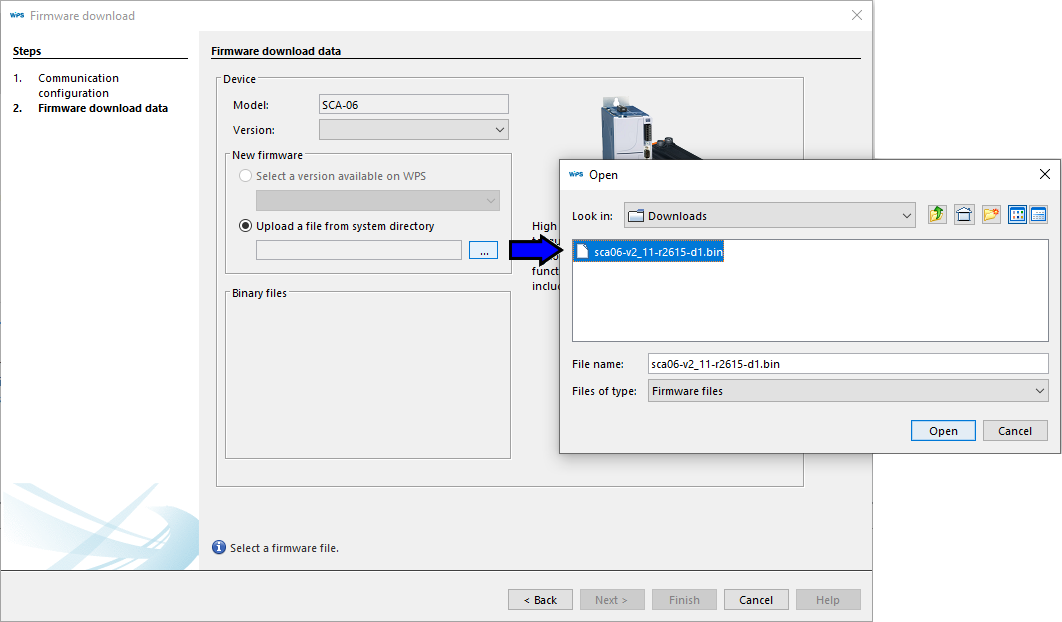Click the File name text field

[847, 364]
